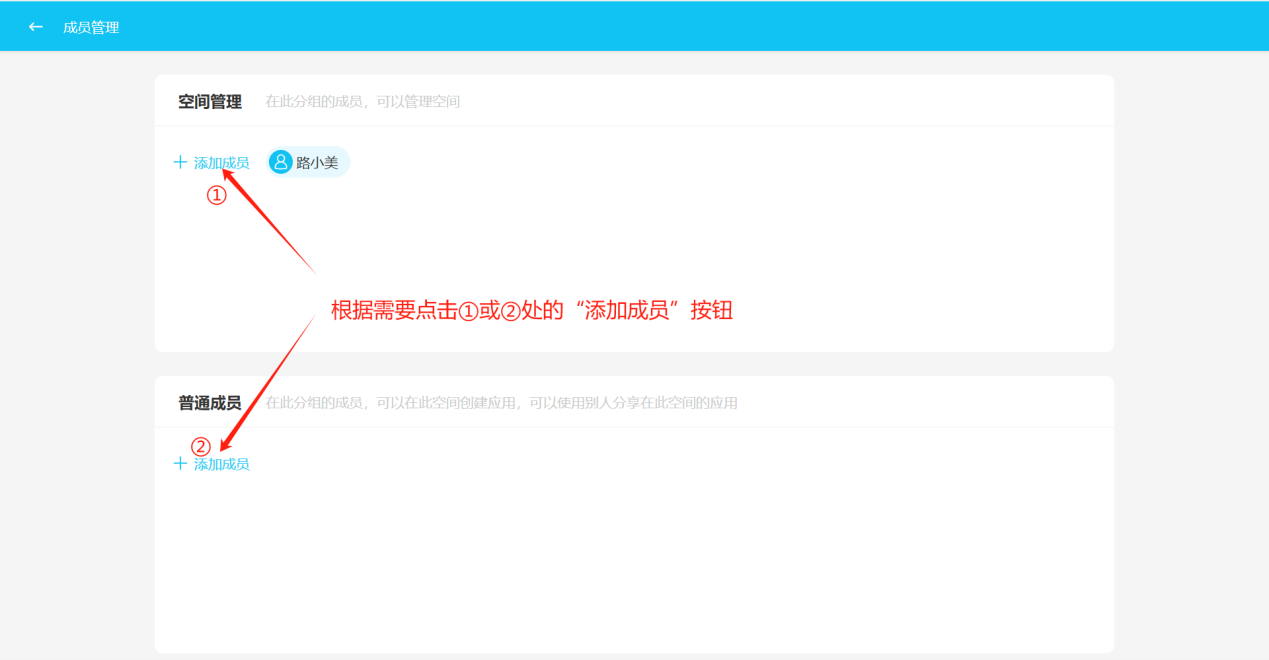Click the 成员管理 page title
Image resolution: width=1269 pixels, height=660 pixels.
click(x=91, y=27)
